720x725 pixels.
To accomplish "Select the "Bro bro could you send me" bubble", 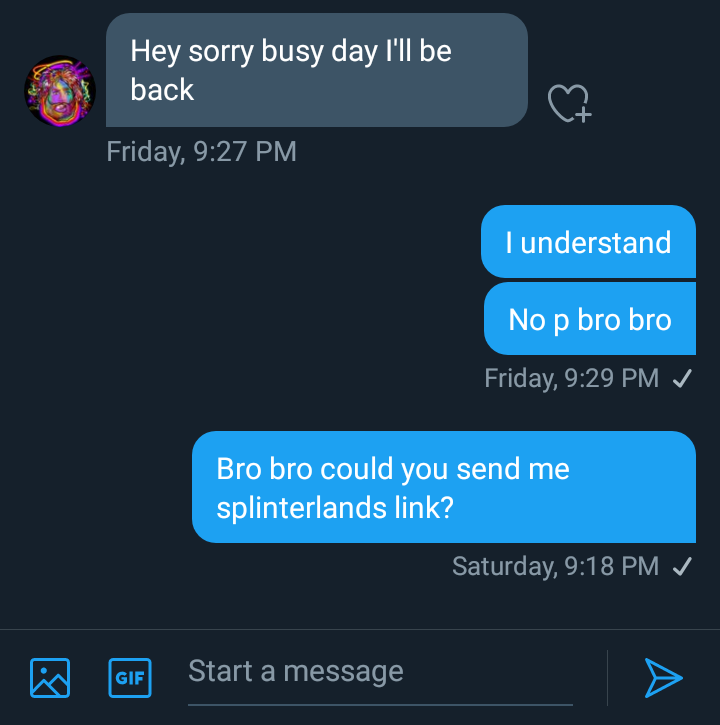I will [443, 487].
